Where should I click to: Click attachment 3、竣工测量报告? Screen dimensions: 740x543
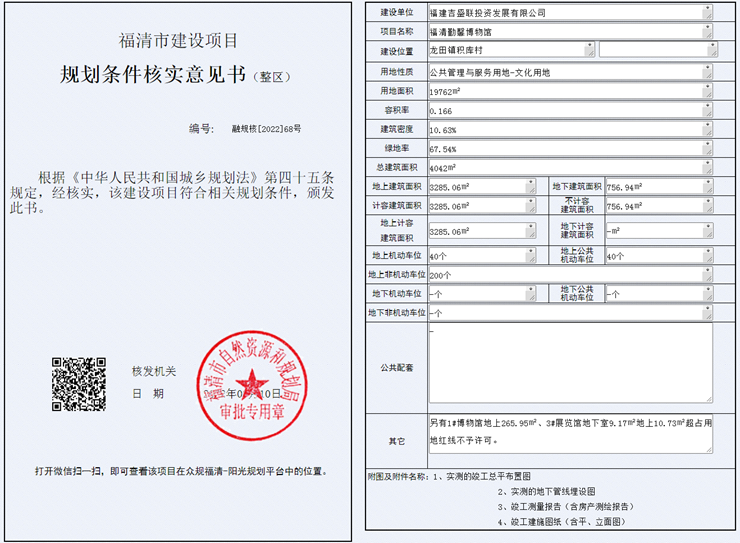565,507
